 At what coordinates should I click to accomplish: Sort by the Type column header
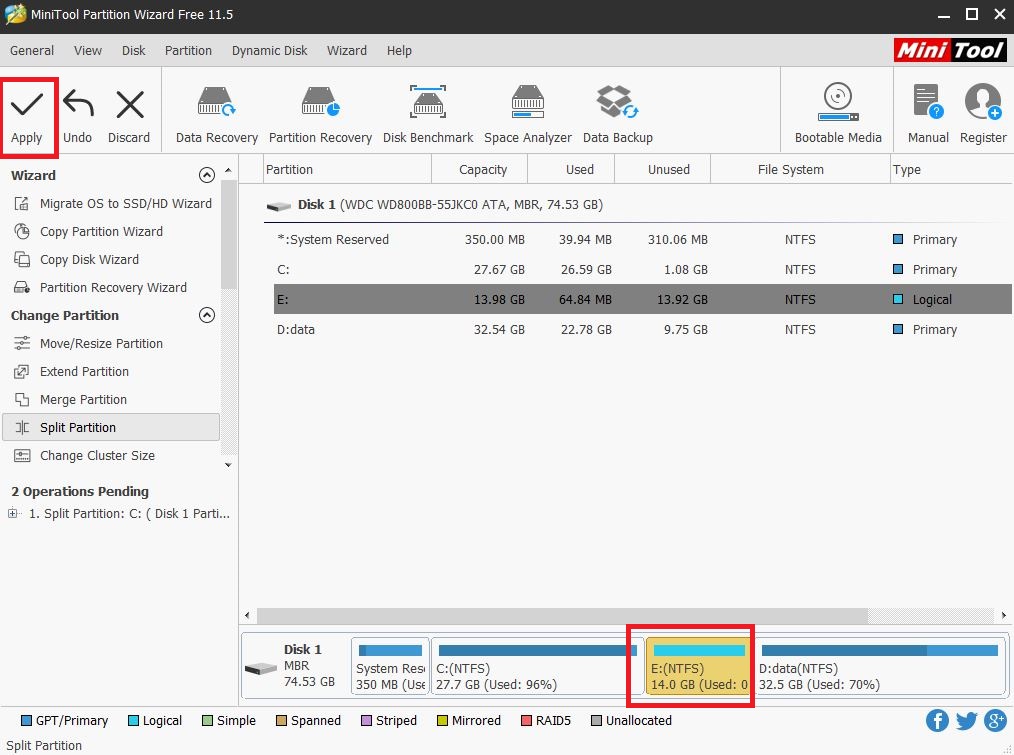951,170
